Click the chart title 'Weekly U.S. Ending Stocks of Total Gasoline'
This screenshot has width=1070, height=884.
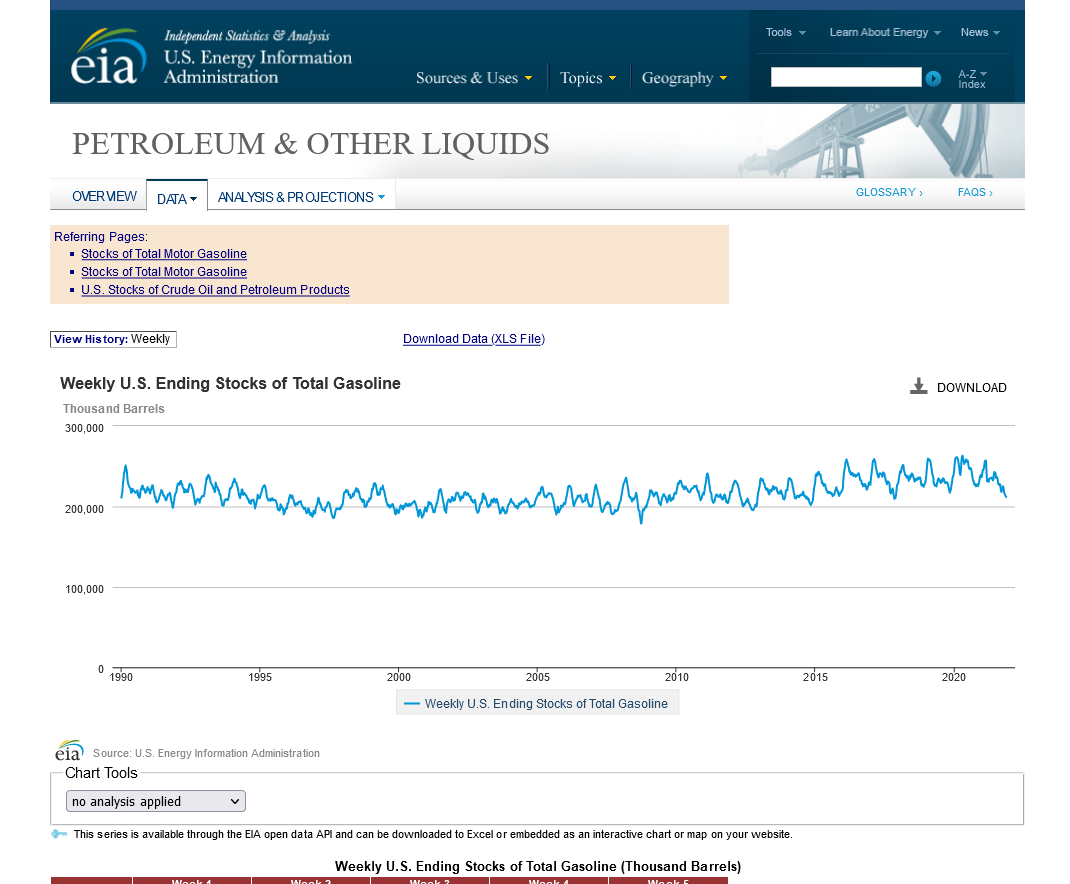[230, 383]
